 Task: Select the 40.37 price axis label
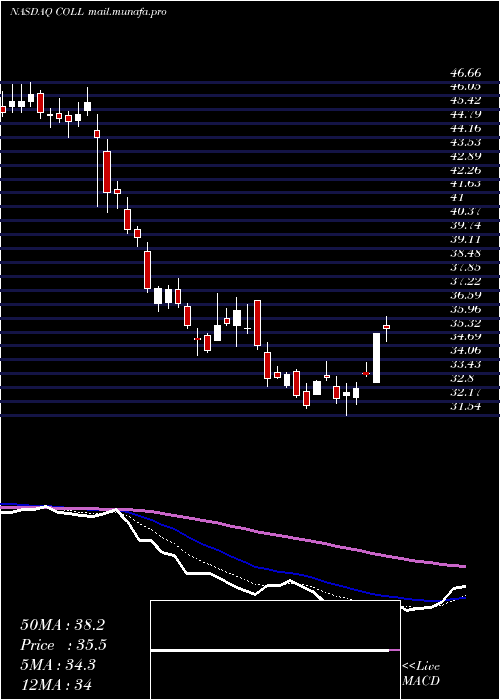tap(465, 212)
